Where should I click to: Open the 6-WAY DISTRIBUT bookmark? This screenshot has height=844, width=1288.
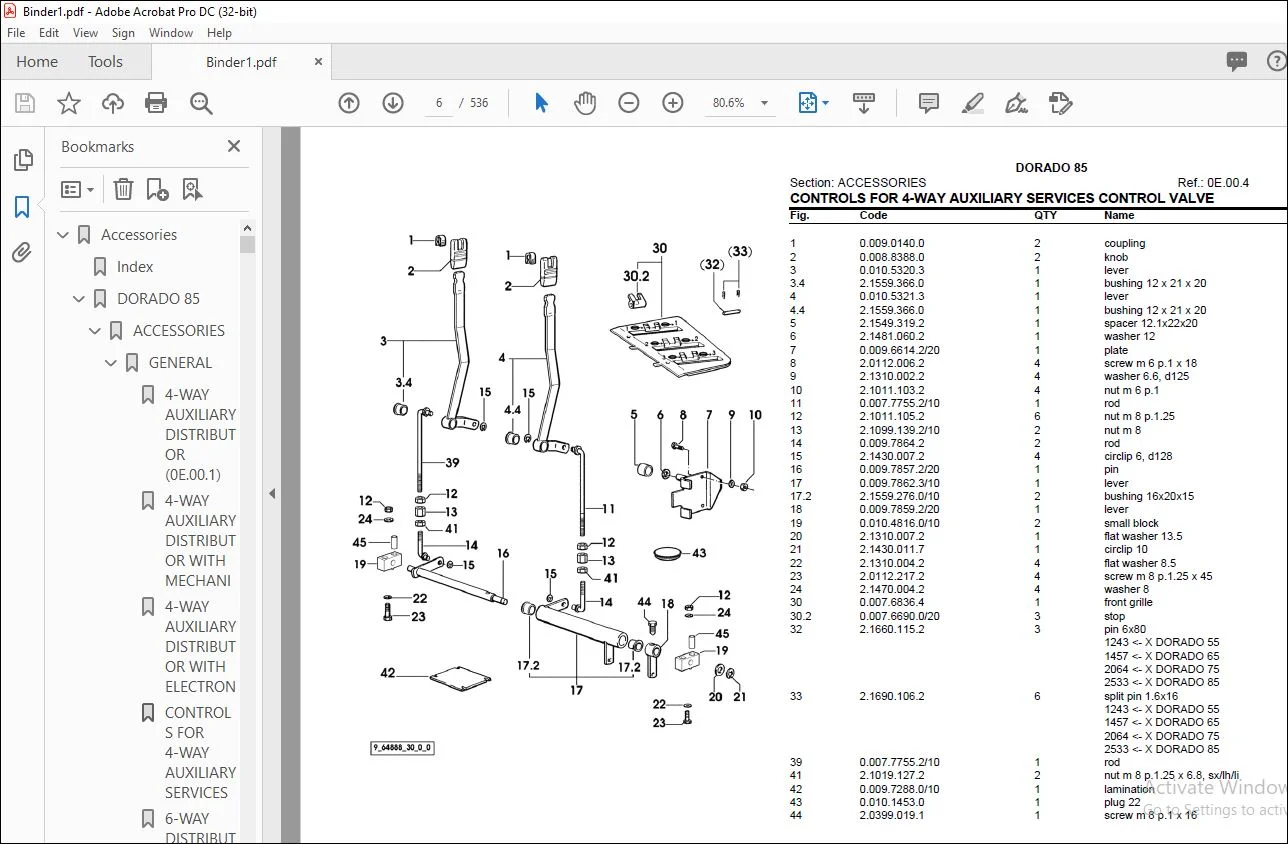201,827
